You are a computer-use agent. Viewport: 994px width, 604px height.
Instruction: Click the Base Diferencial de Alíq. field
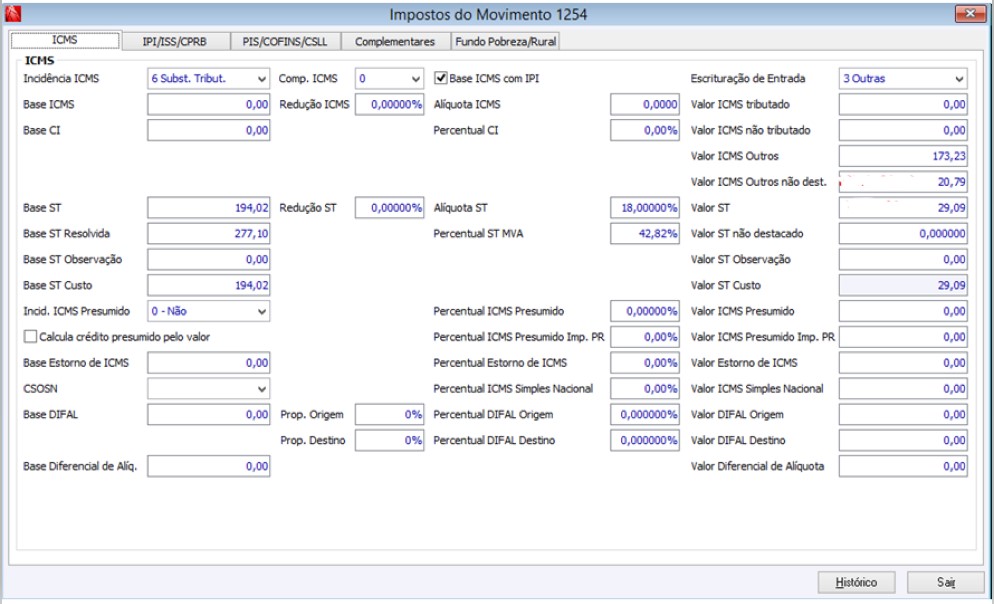(209, 466)
